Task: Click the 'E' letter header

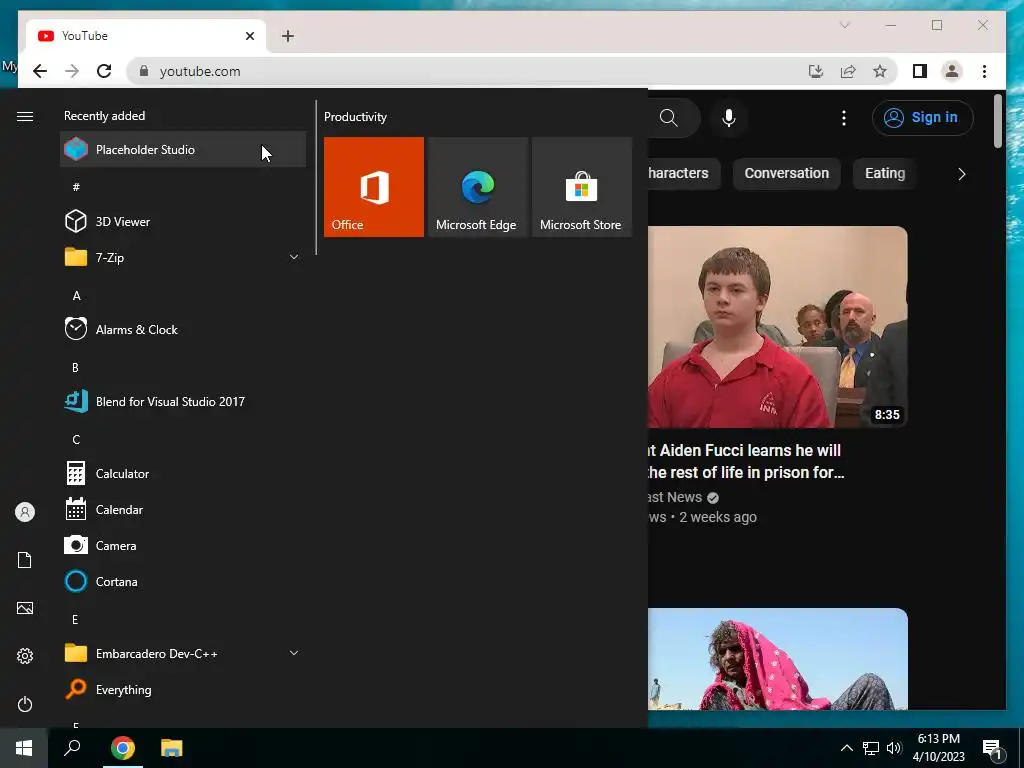Action: coord(75,619)
